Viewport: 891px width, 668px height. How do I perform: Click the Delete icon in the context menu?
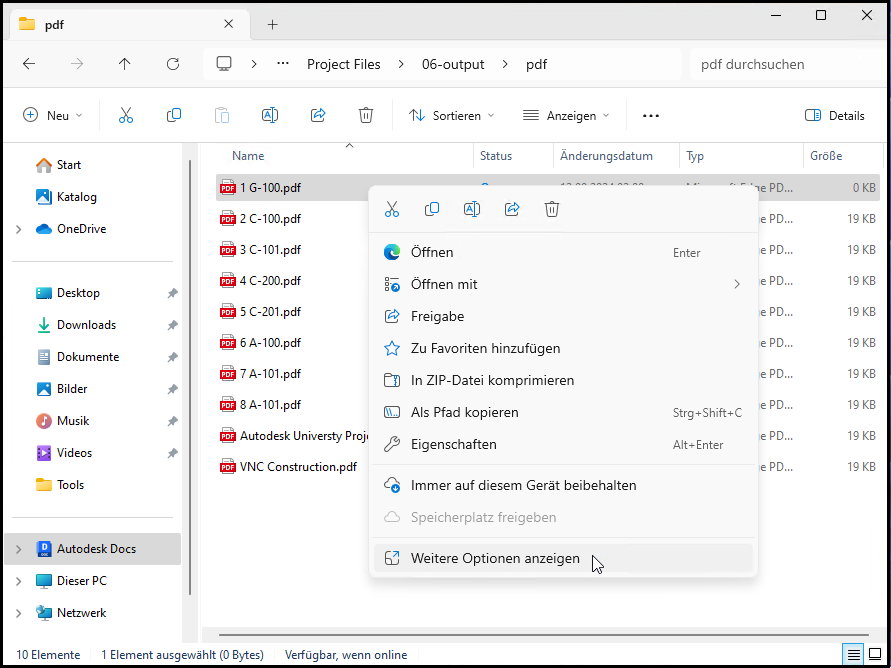[552, 209]
